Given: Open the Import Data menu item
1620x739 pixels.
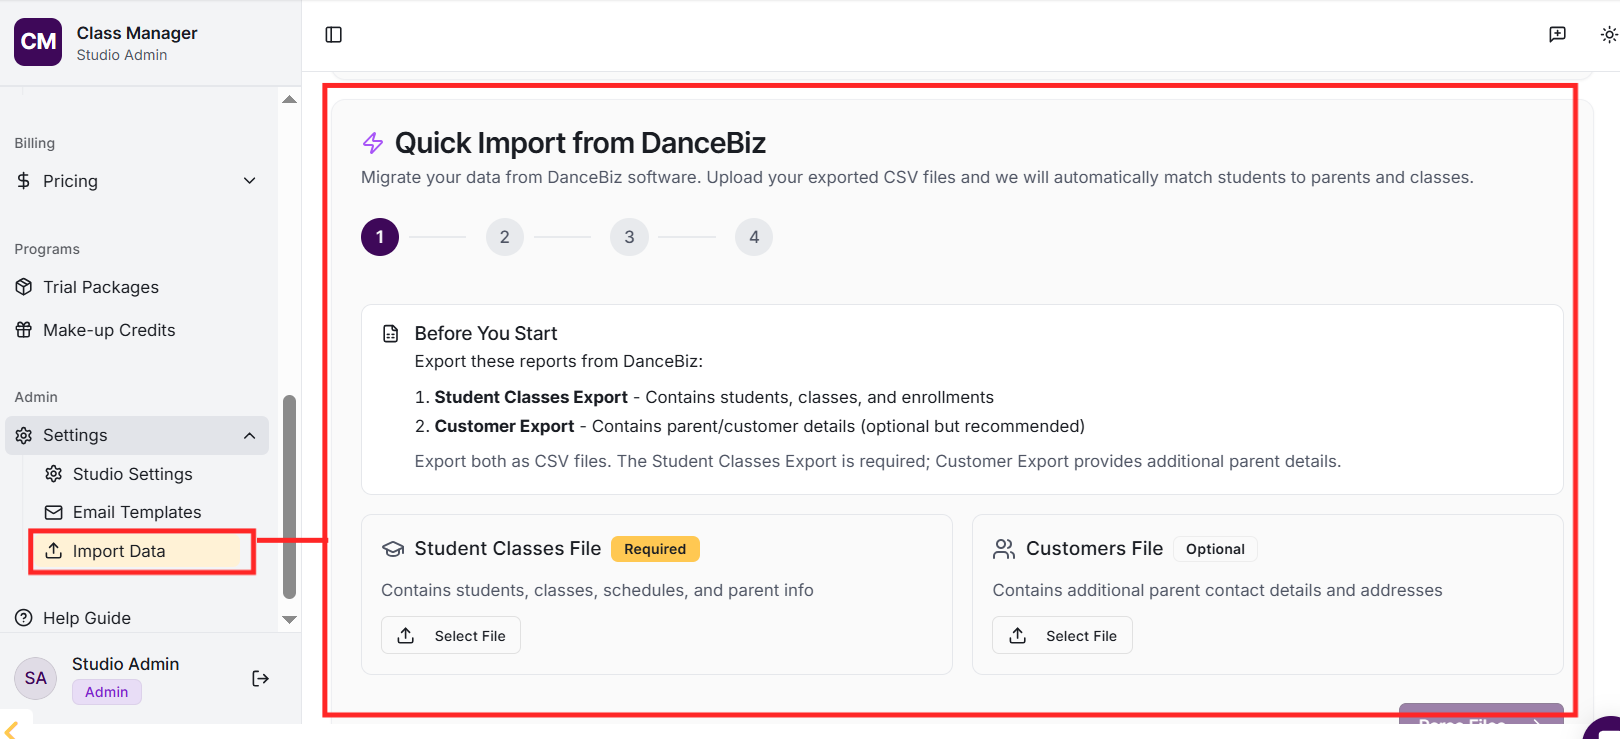Looking at the screenshot, I should 119,551.
